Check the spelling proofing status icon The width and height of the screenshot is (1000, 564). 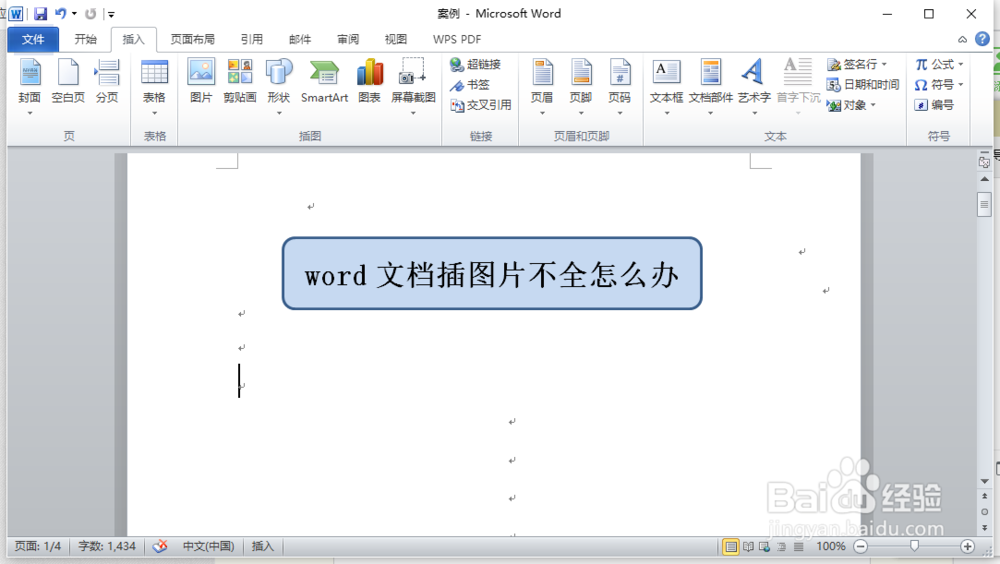[x=160, y=546]
